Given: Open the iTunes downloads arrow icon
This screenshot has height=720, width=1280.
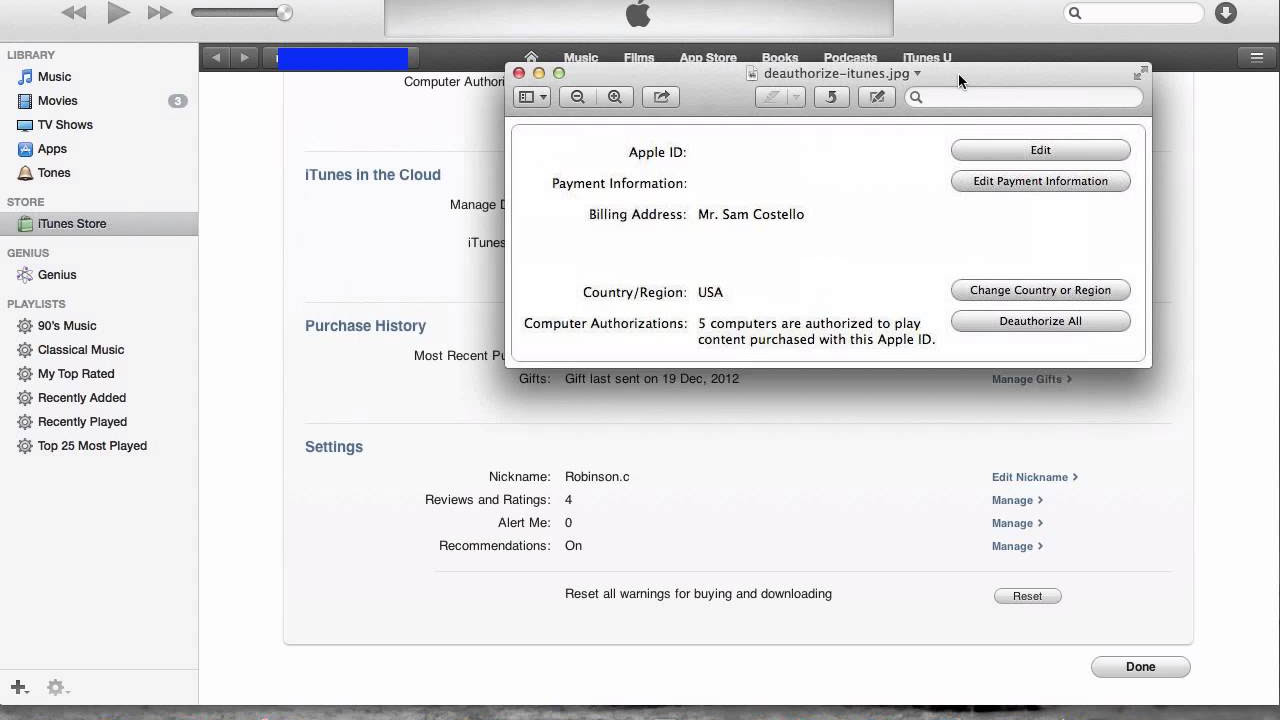Looking at the screenshot, I should click(1226, 13).
